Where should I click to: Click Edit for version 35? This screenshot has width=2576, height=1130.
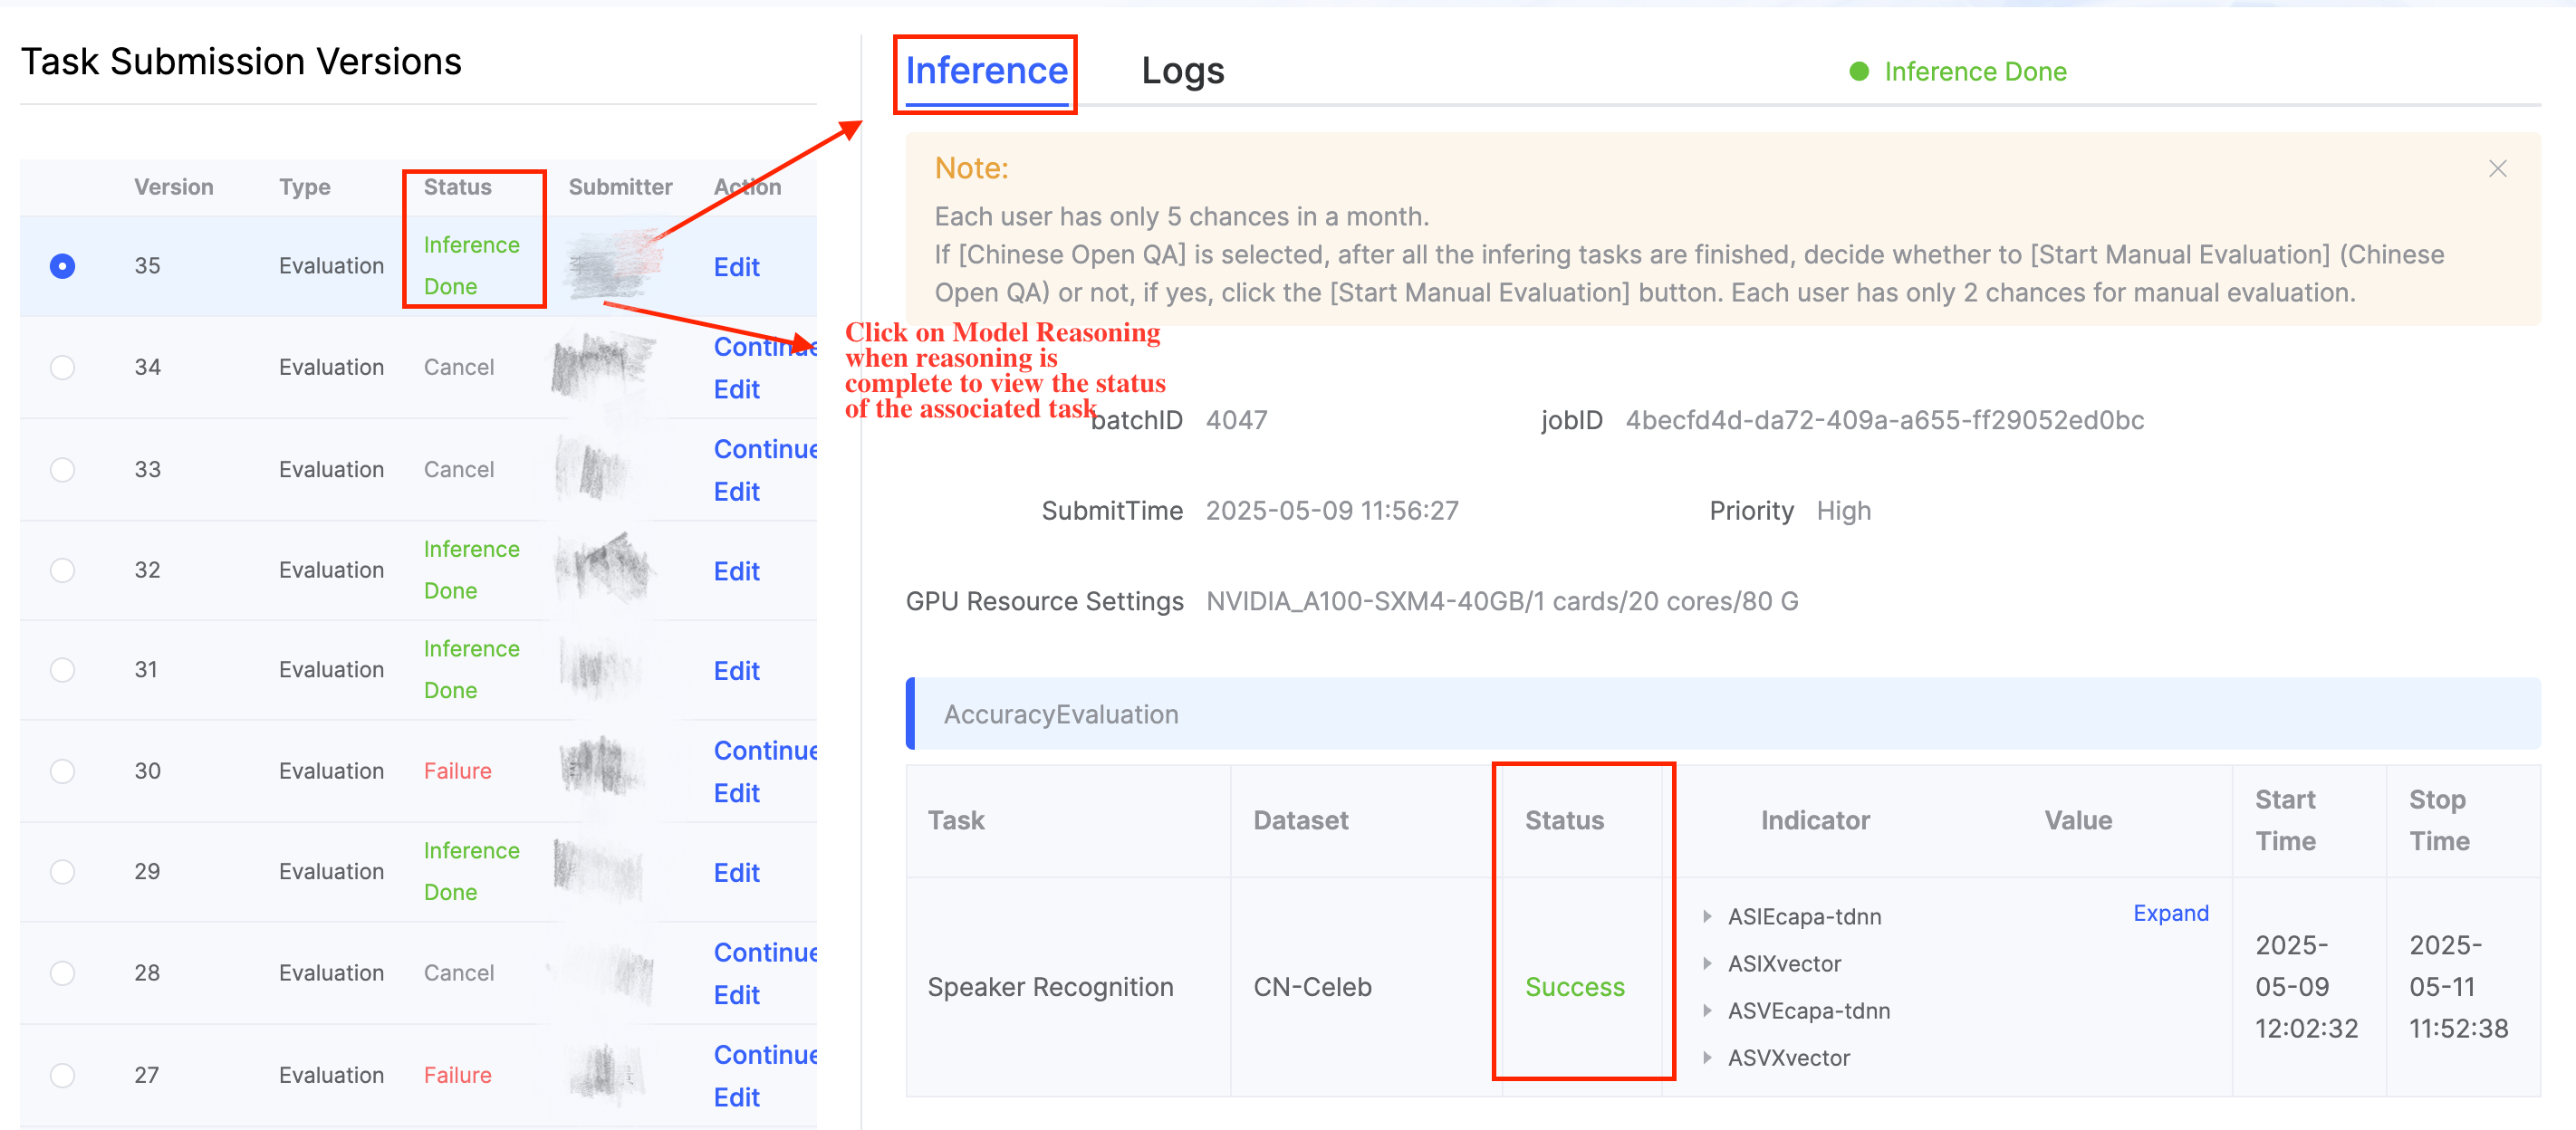[x=736, y=267]
